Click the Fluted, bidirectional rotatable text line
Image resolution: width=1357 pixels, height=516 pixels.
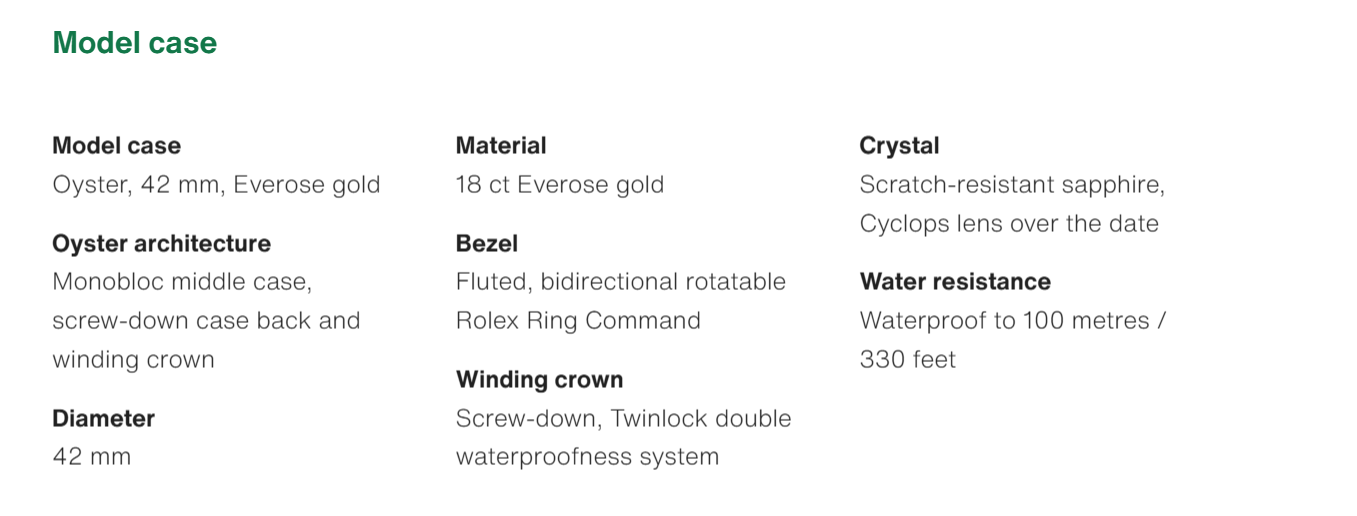point(620,282)
